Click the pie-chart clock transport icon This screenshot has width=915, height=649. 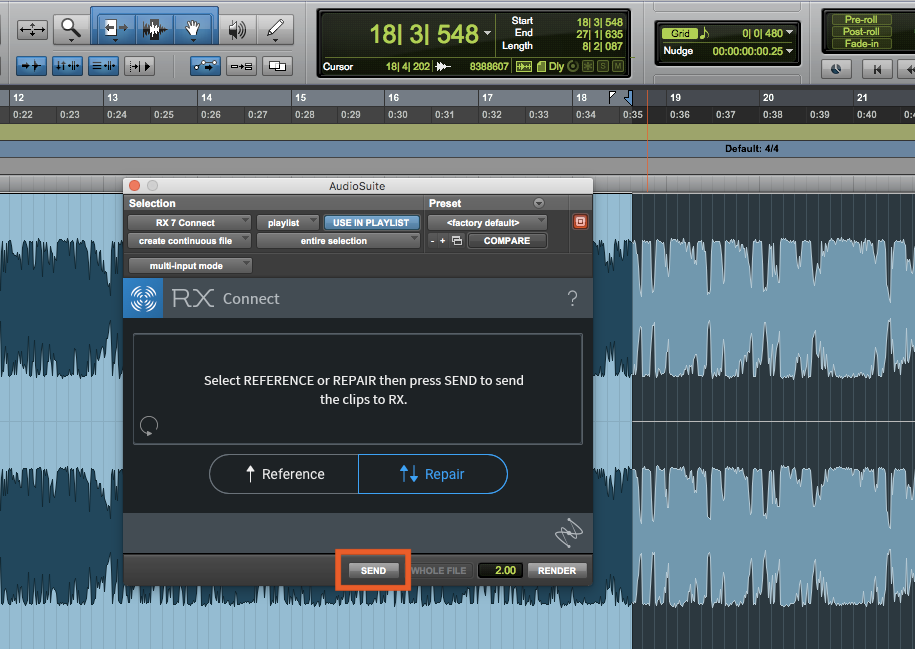(x=836, y=69)
